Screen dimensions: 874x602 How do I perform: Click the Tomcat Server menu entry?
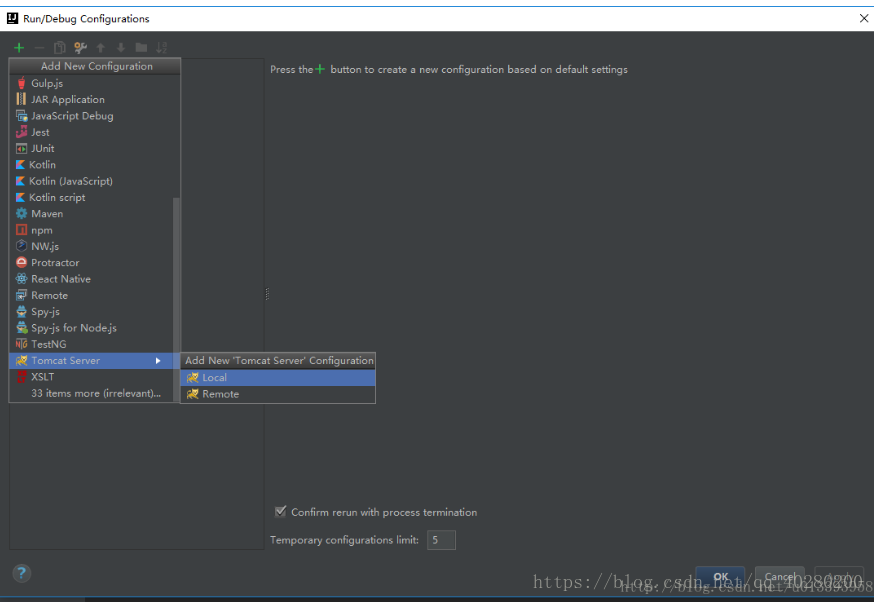92,361
